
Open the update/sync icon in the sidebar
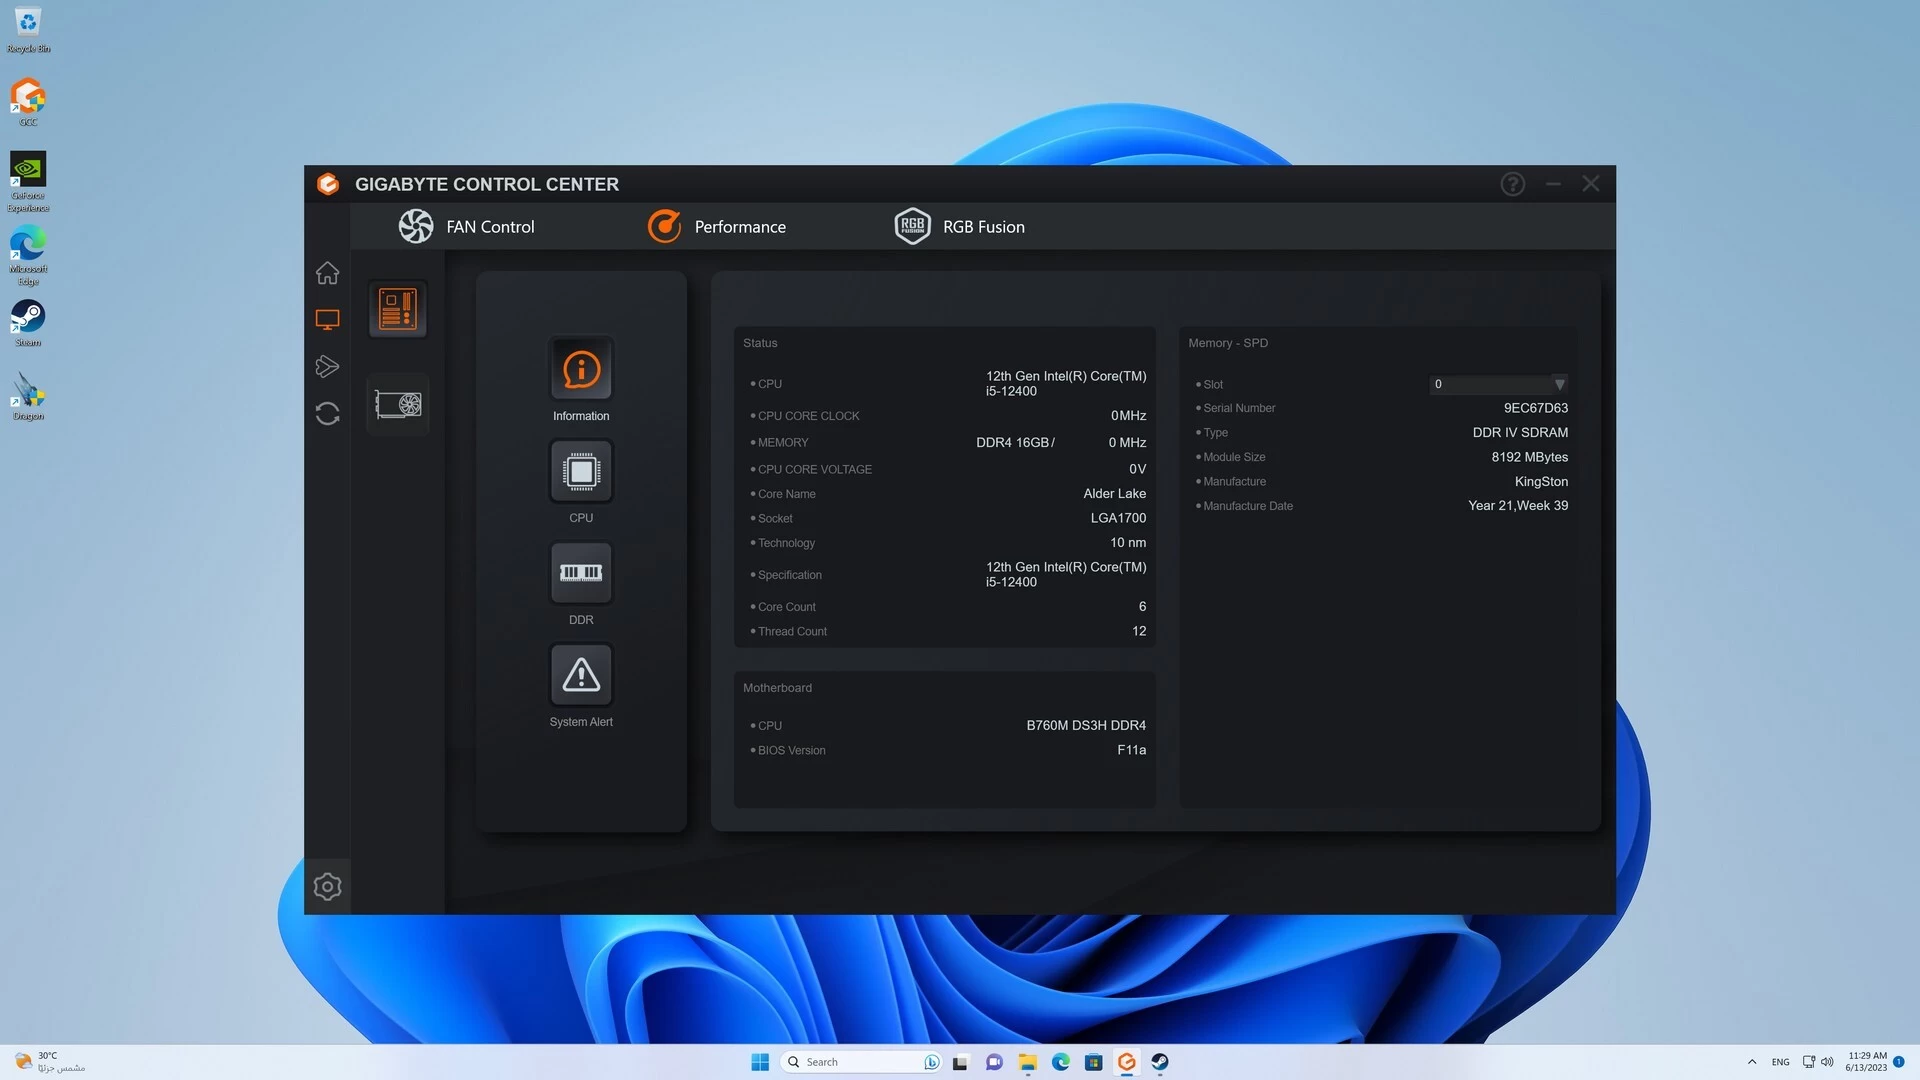click(x=327, y=413)
